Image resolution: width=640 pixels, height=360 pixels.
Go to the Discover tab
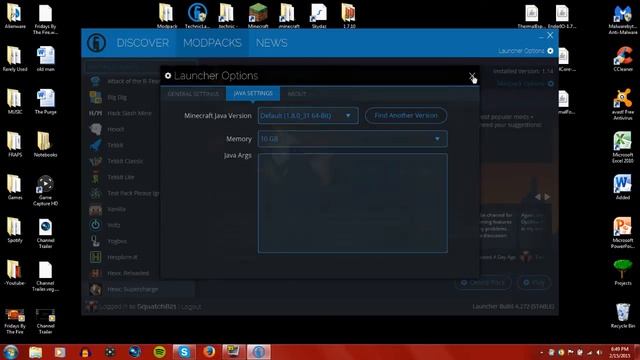(x=142, y=43)
